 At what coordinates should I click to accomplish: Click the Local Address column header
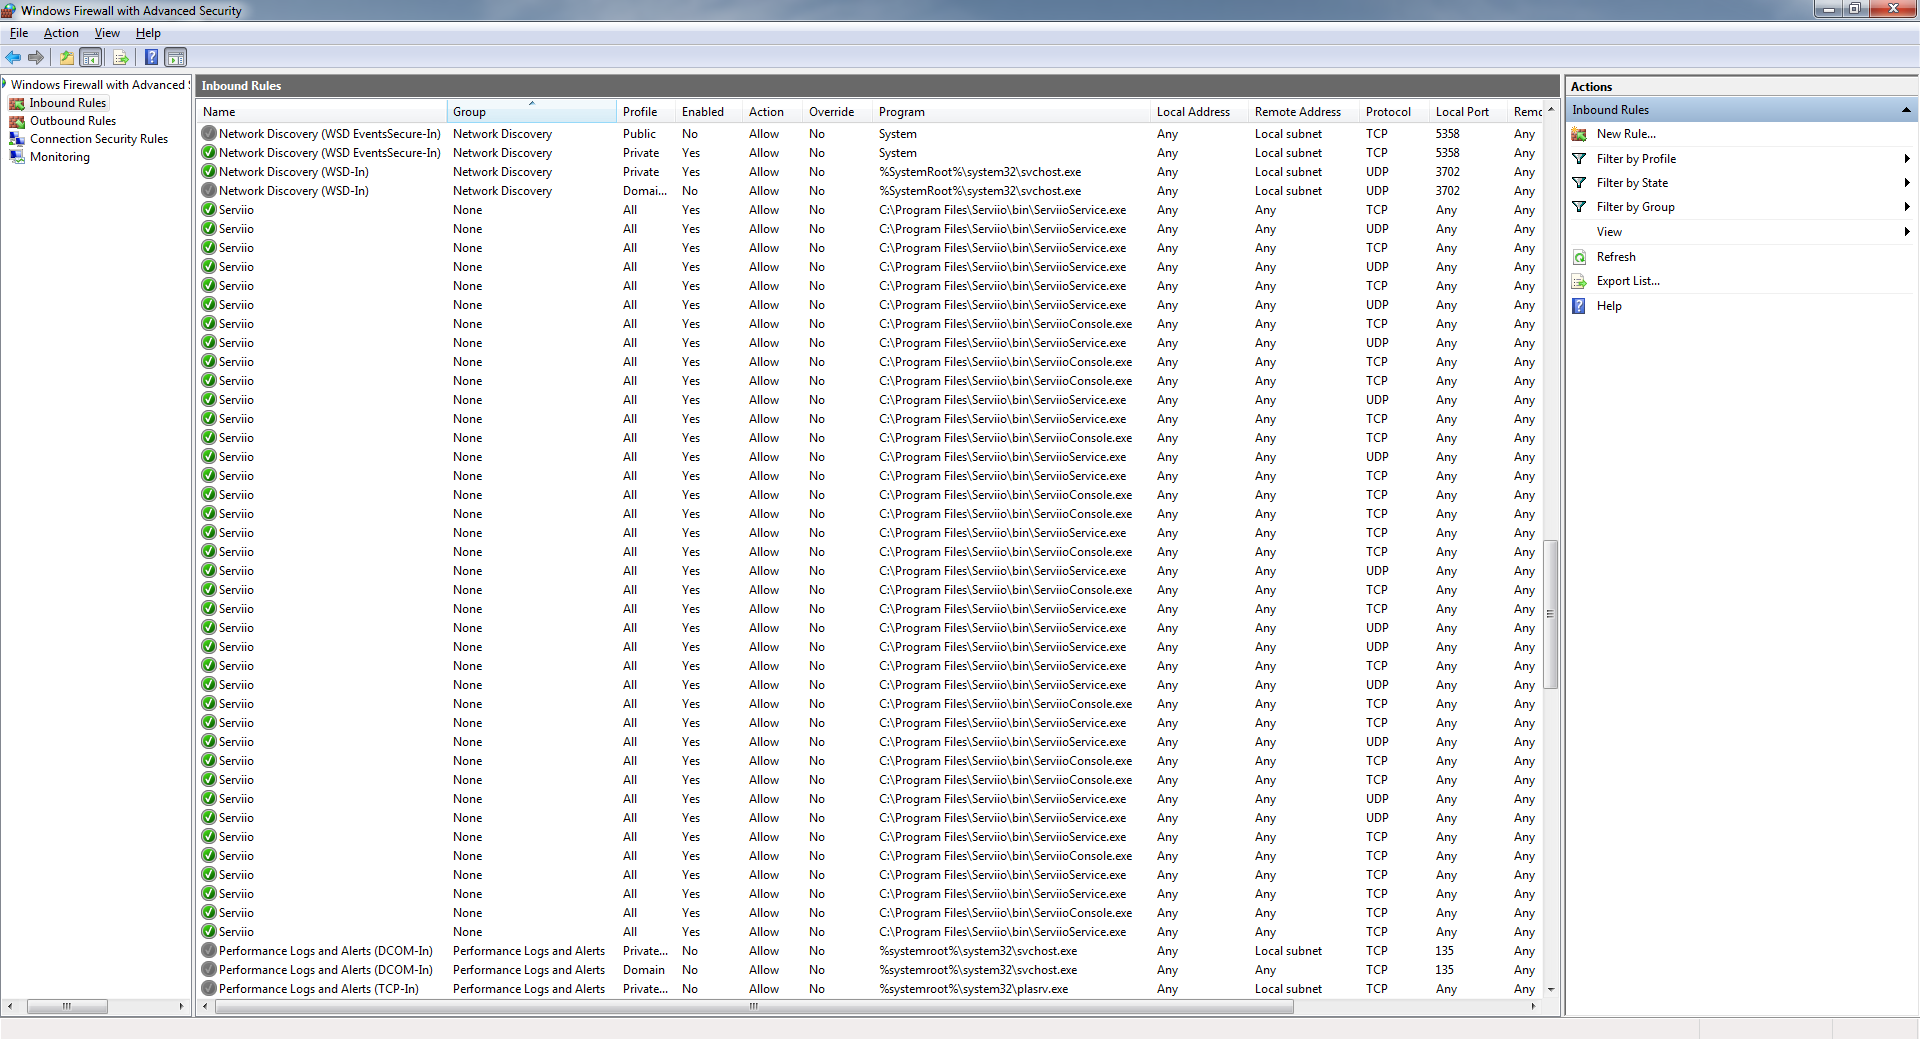[1199, 112]
